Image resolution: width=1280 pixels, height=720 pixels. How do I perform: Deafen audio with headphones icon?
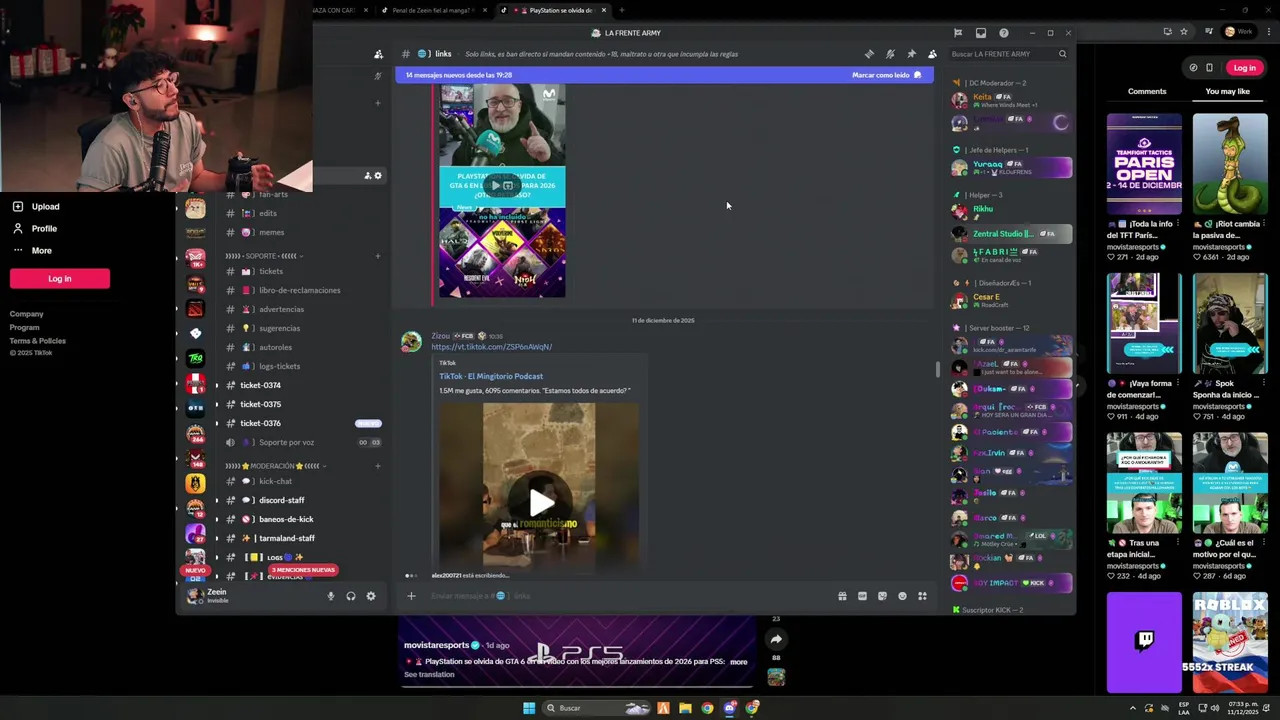[x=350, y=596]
